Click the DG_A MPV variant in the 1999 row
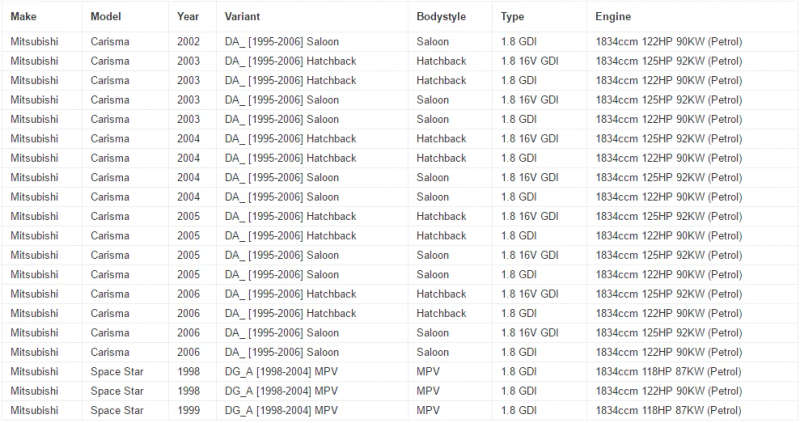This screenshot has height=423, width=800. click(x=281, y=410)
